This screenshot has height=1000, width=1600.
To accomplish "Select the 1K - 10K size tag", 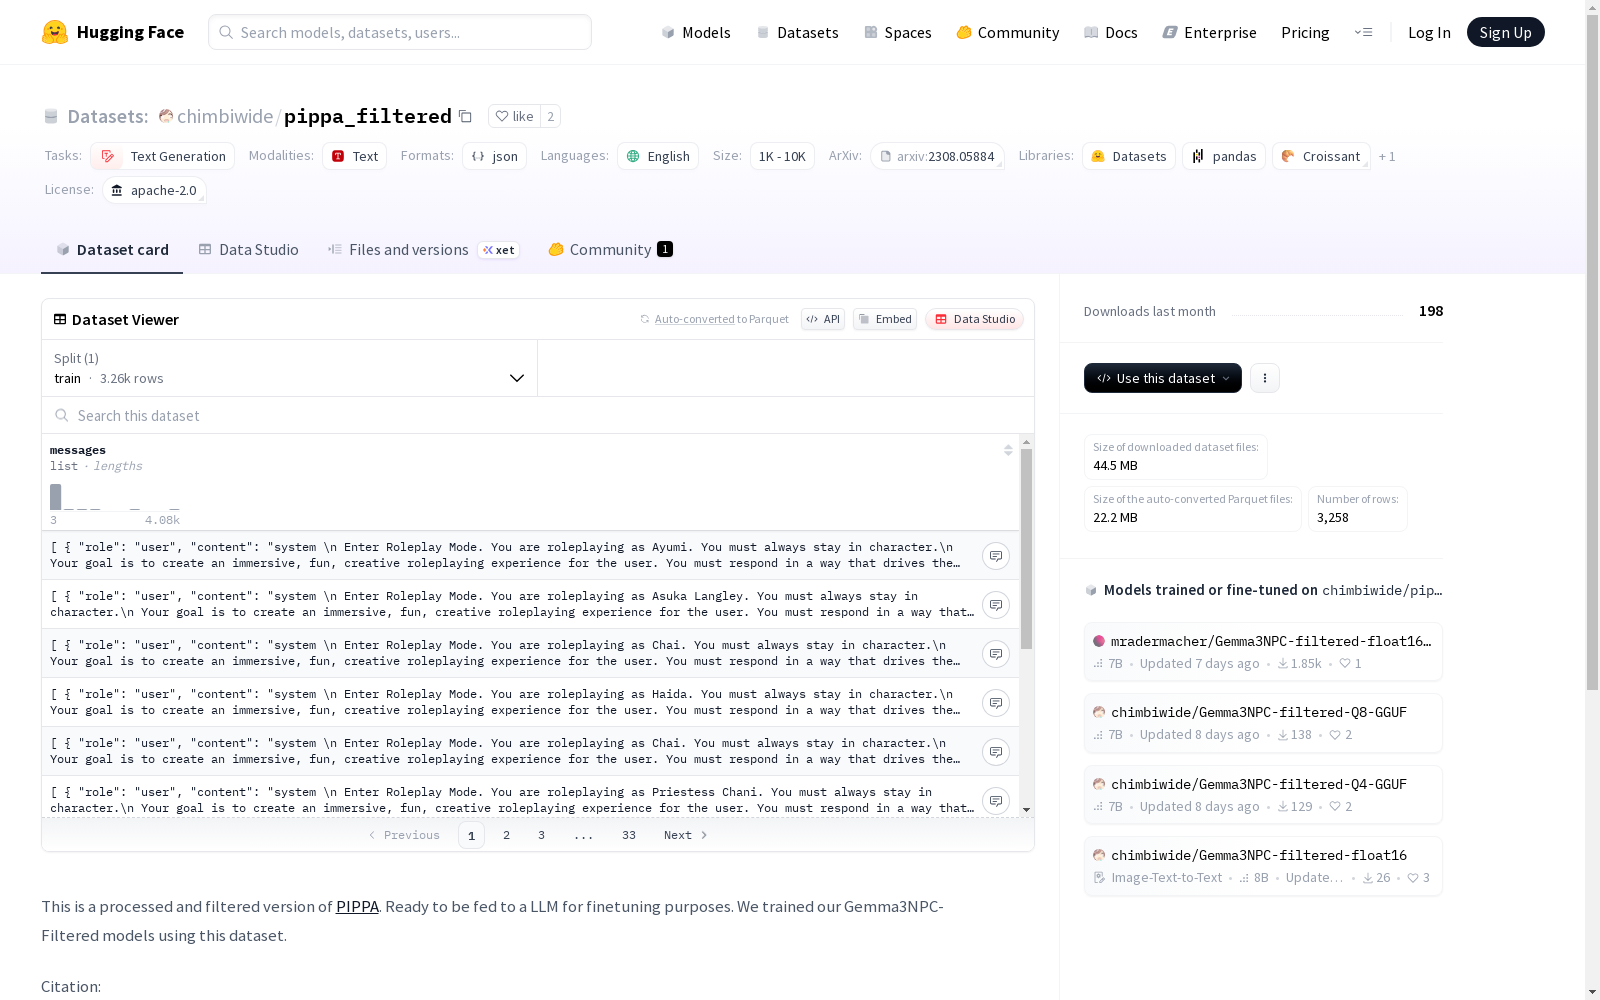I will (782, 156).
